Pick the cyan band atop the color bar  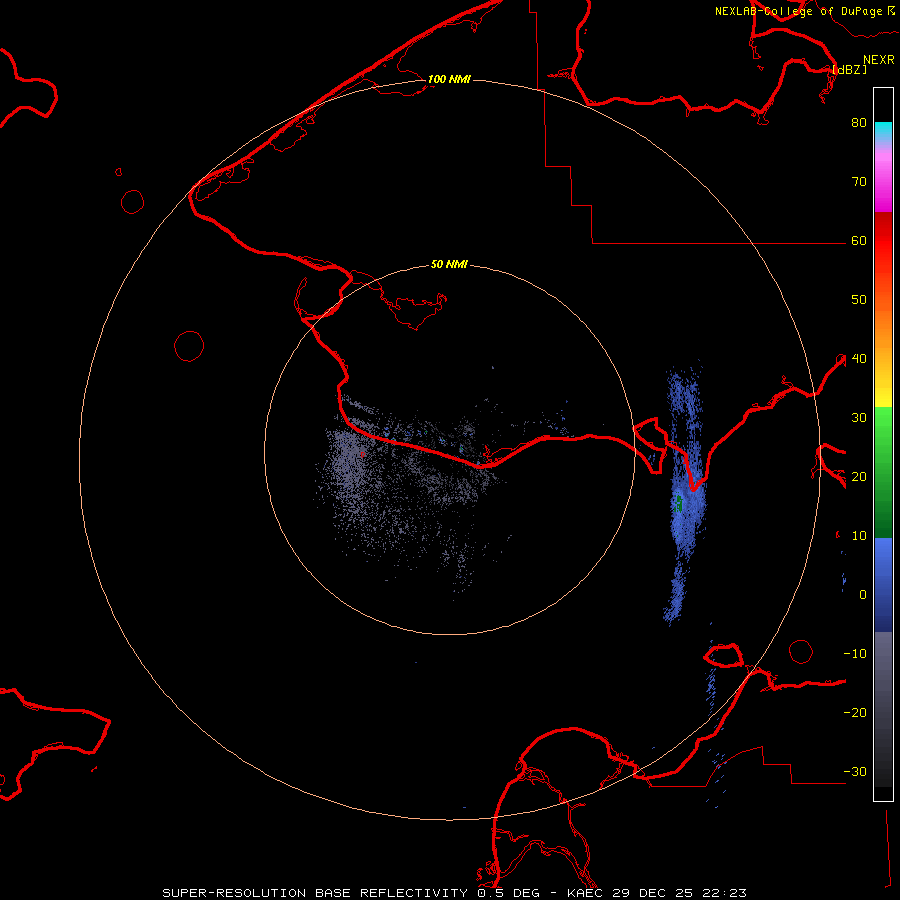883,131
